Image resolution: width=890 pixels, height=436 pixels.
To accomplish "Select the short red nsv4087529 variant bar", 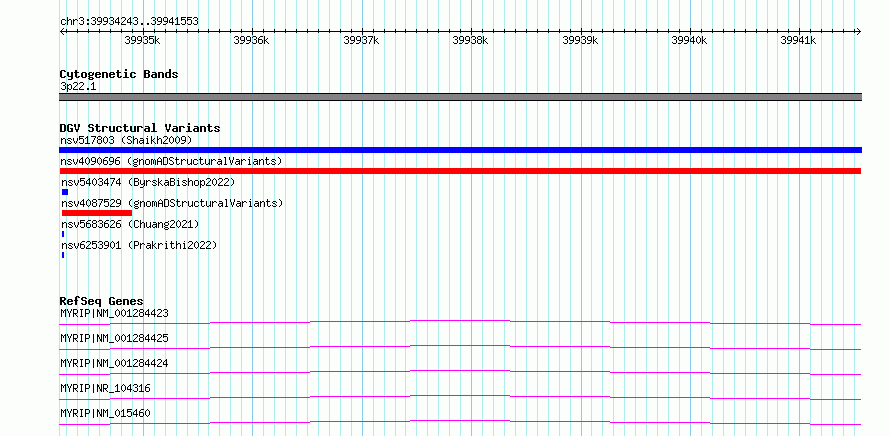I will [96, 213].
